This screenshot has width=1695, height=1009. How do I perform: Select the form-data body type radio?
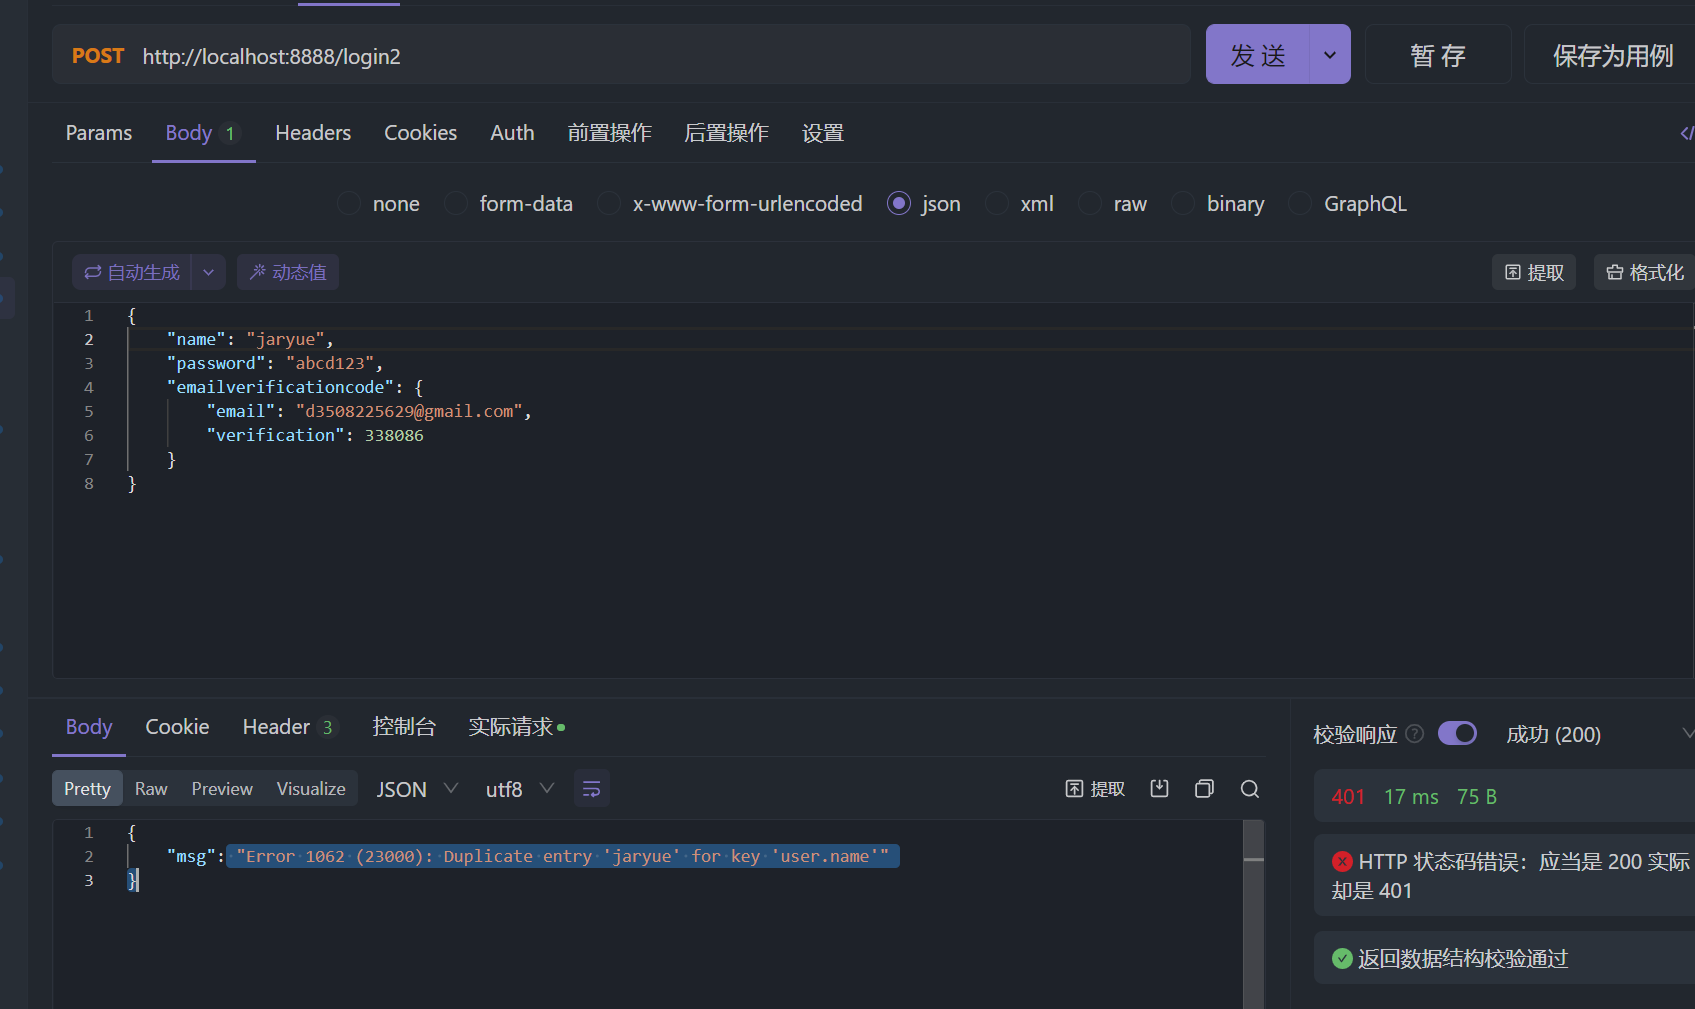coord(456,204)
